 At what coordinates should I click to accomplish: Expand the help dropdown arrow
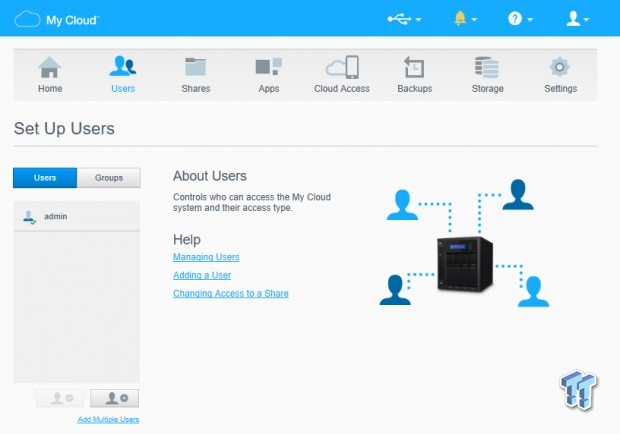(x=530, y=19)
